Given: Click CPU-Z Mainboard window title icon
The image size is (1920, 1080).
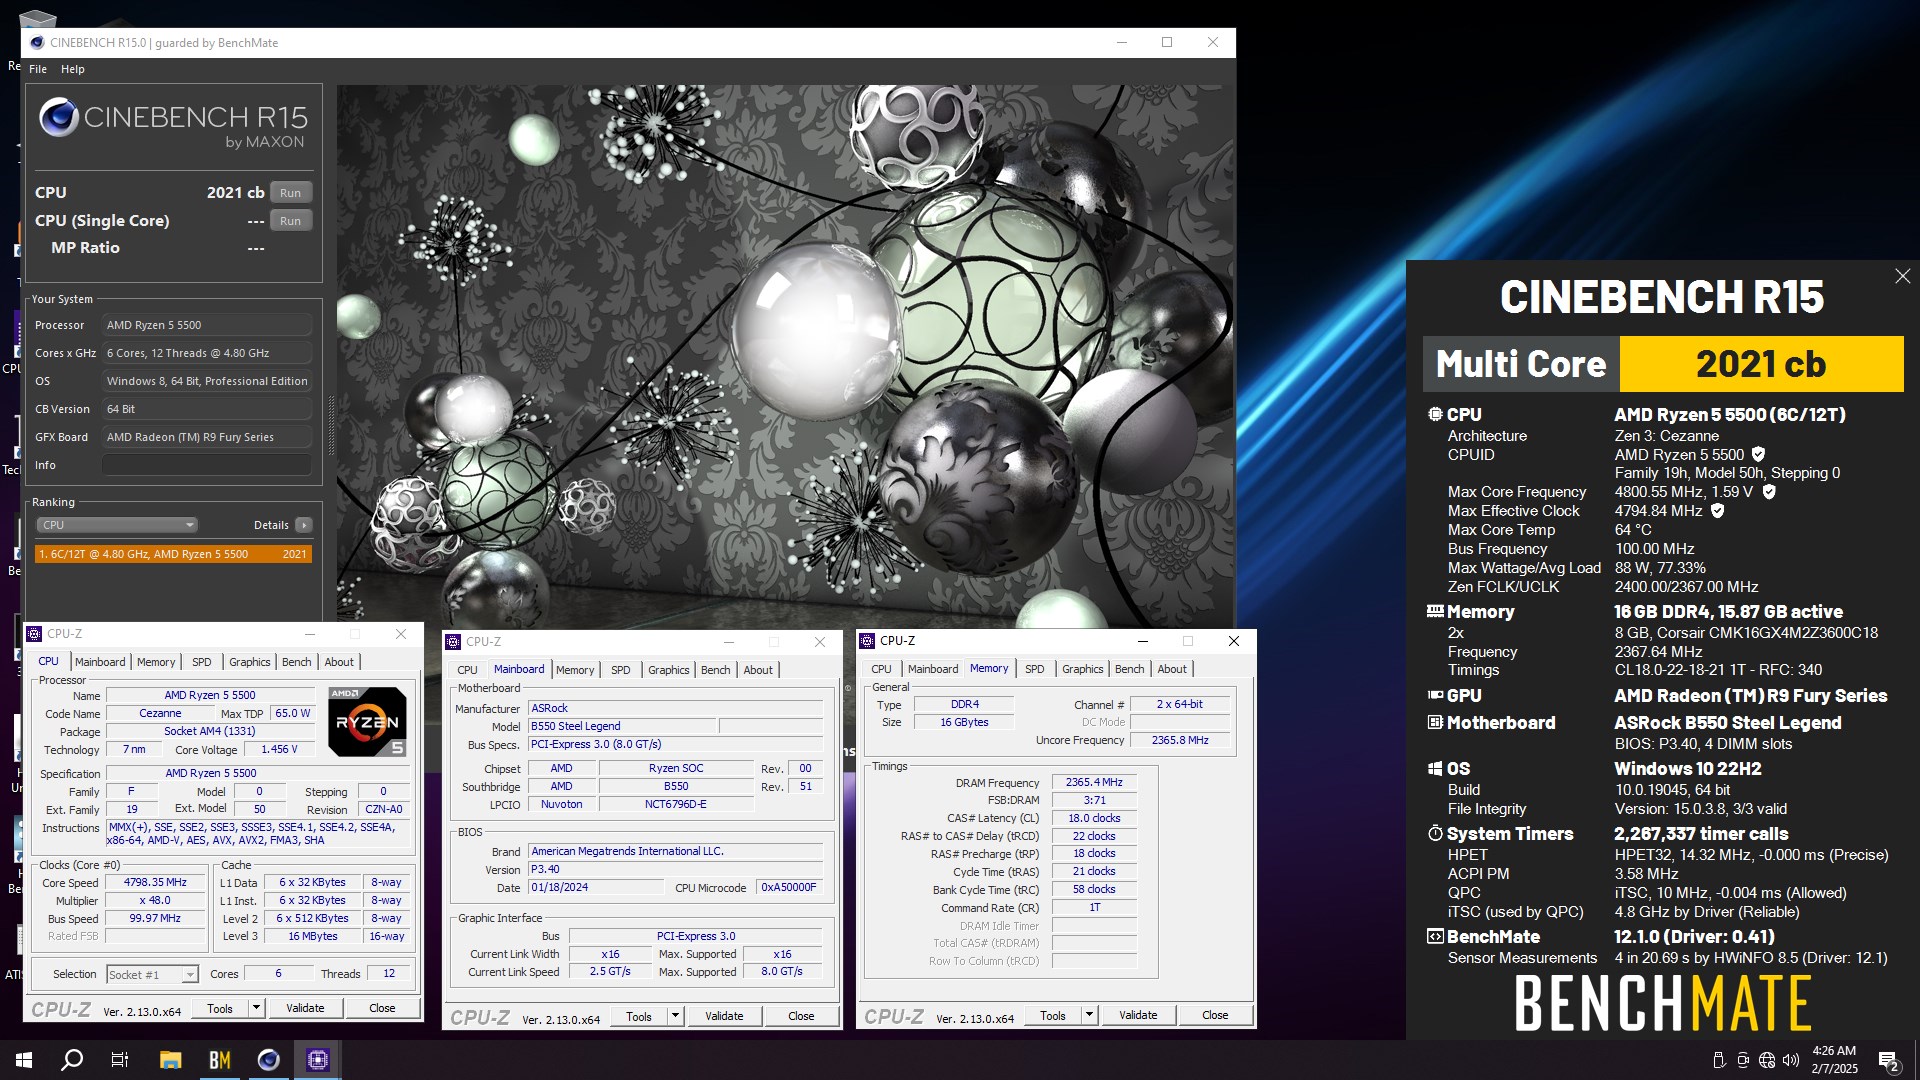Looking at the screenshot, I should (x=454, y=642).
